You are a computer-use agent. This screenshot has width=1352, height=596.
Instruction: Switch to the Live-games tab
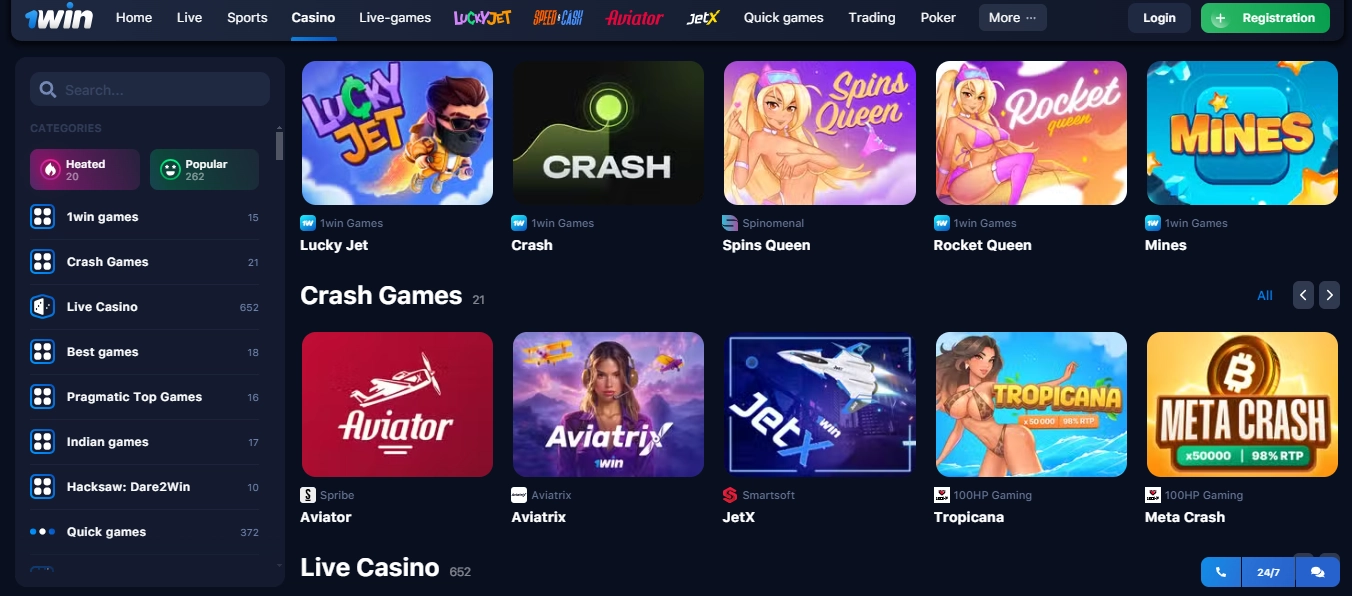[x=395, y=18]
